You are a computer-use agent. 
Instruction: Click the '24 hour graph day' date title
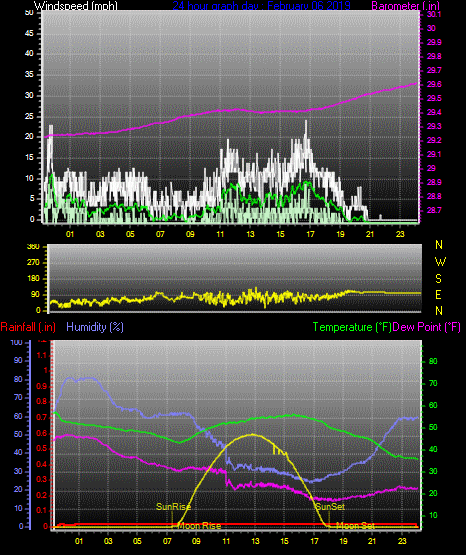tap(261, 6)
